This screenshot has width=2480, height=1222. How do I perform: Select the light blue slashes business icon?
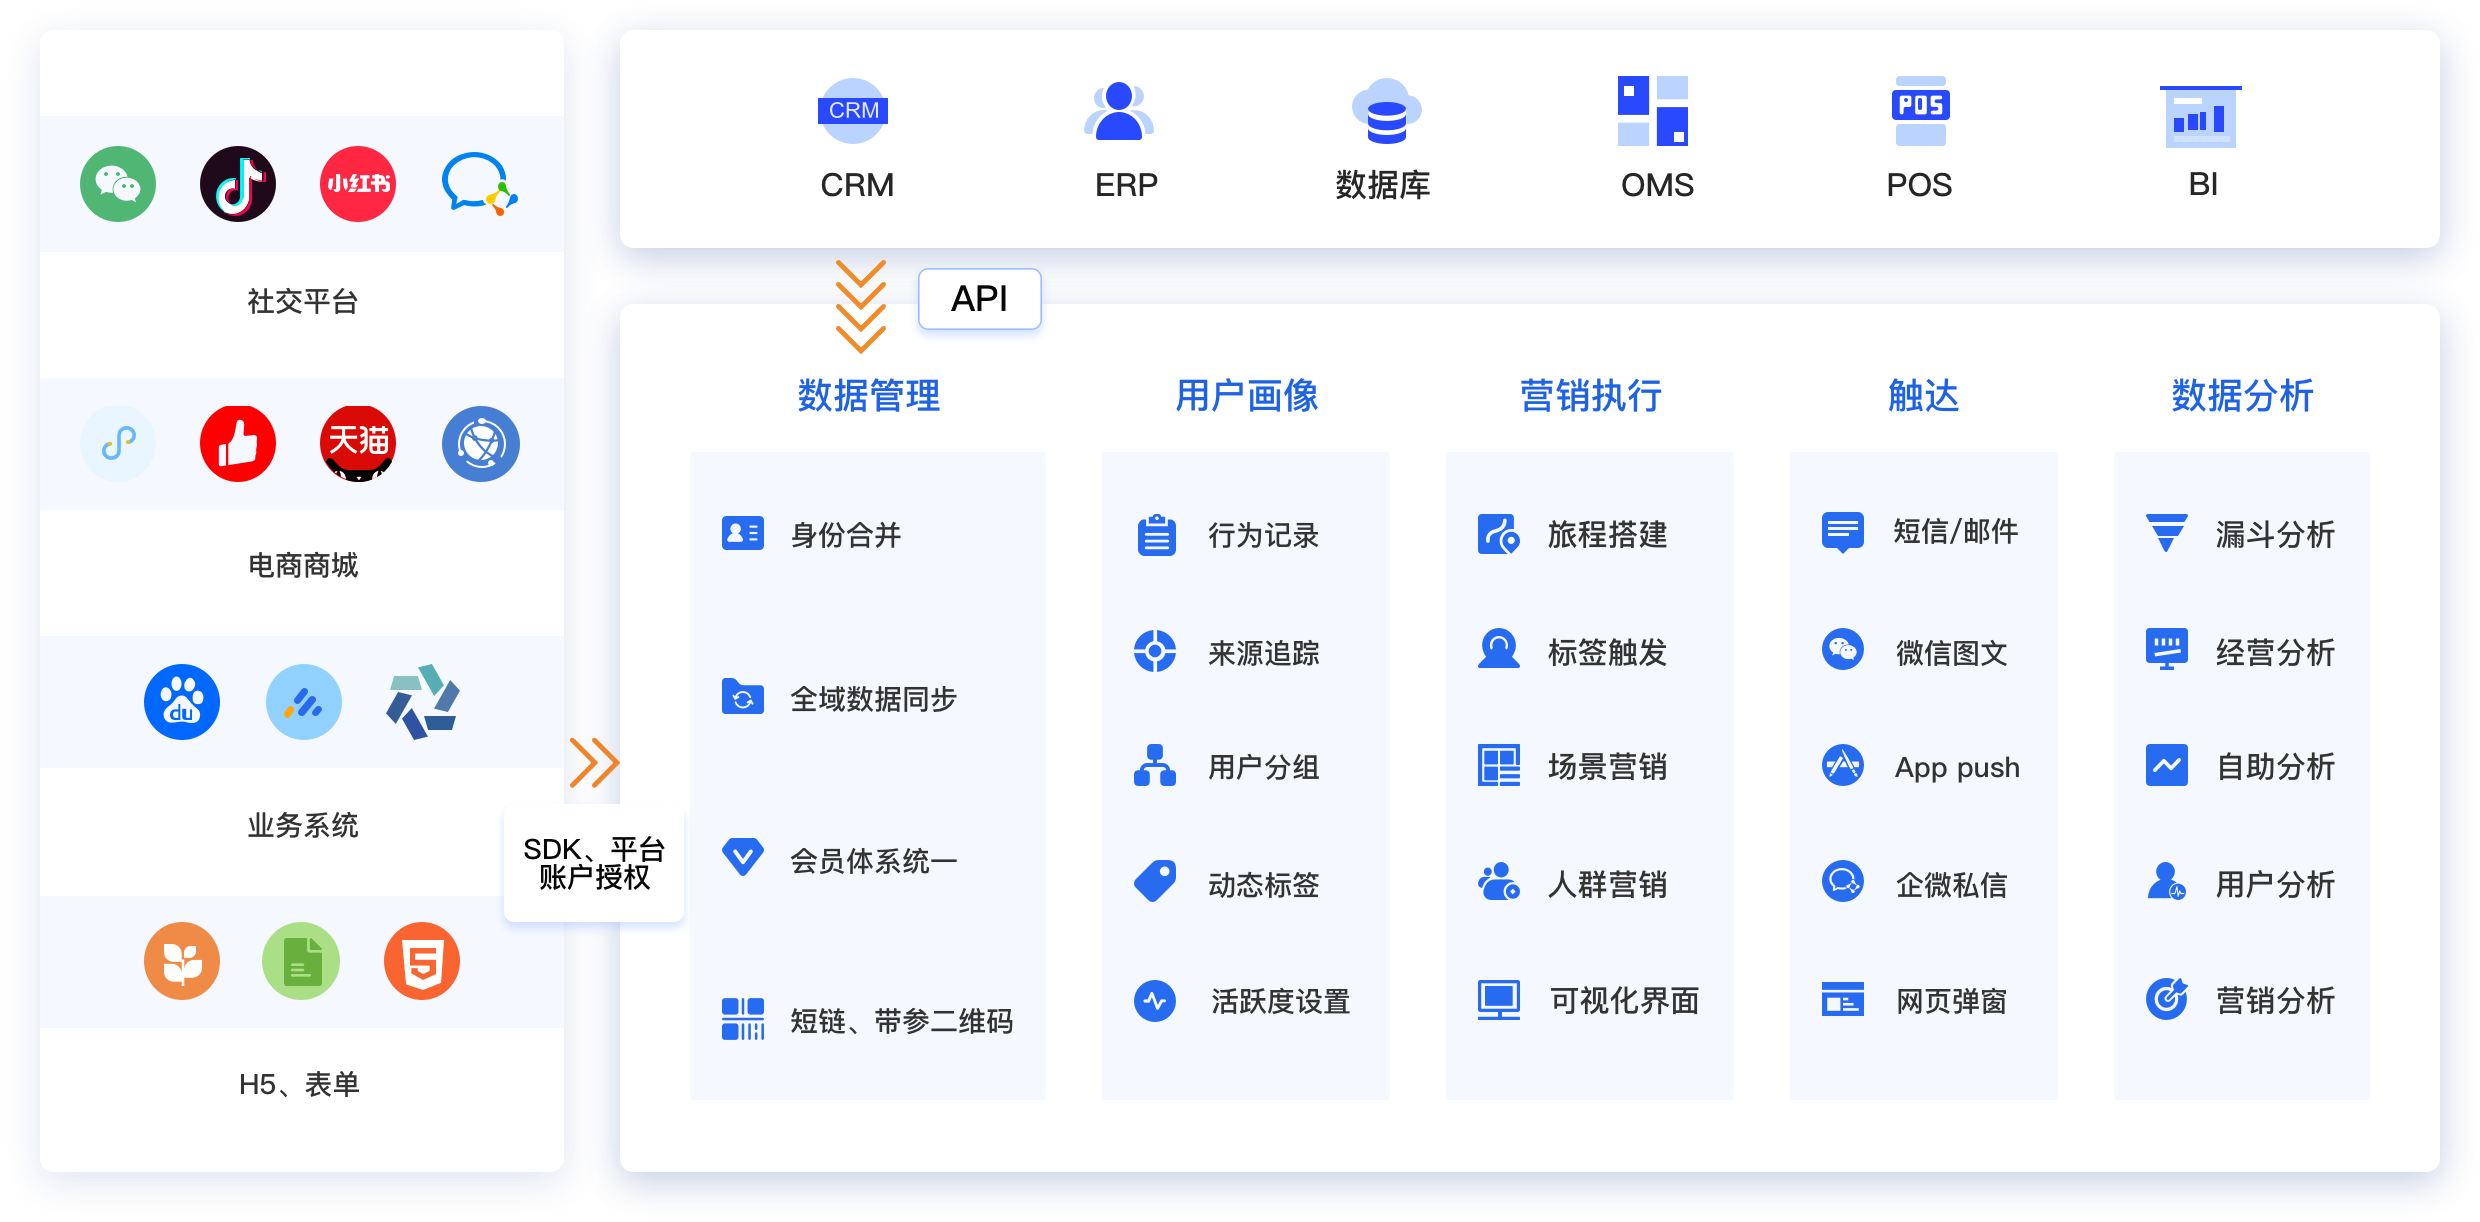pos(304,702)
